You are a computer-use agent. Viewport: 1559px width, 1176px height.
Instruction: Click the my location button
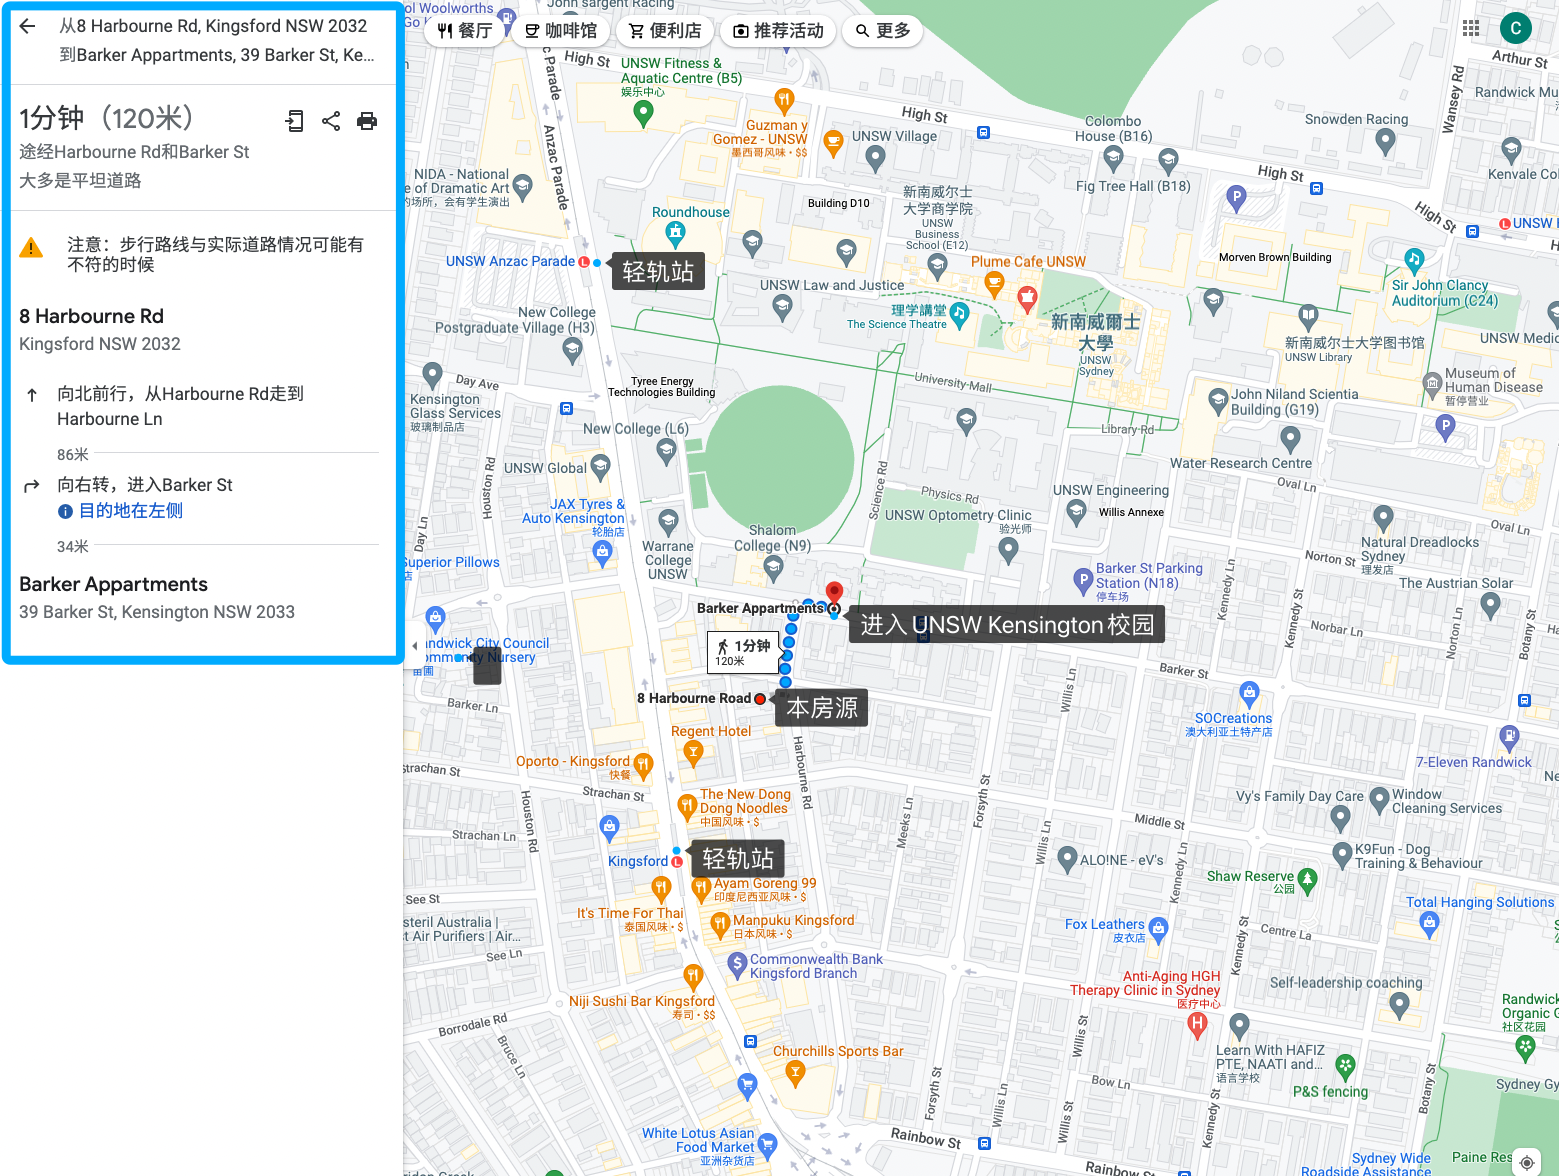coord(1526,1161)
